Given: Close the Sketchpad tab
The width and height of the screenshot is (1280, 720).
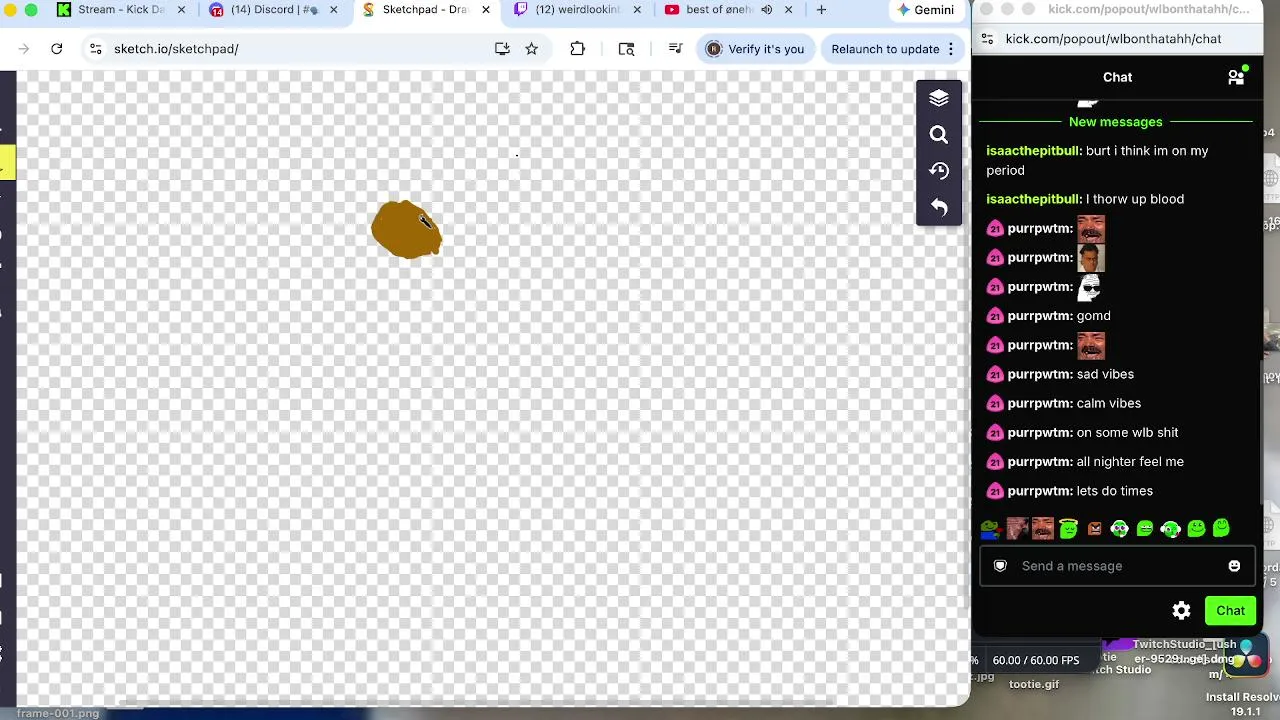Looking at the screenshot, I should [x=485, y=10].
